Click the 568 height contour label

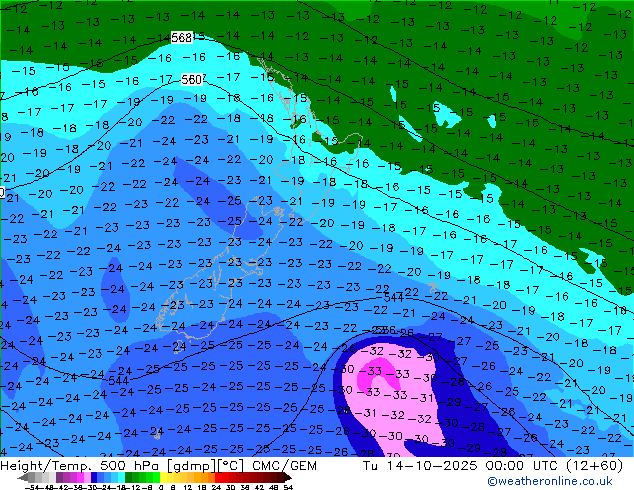coord(182,37)
